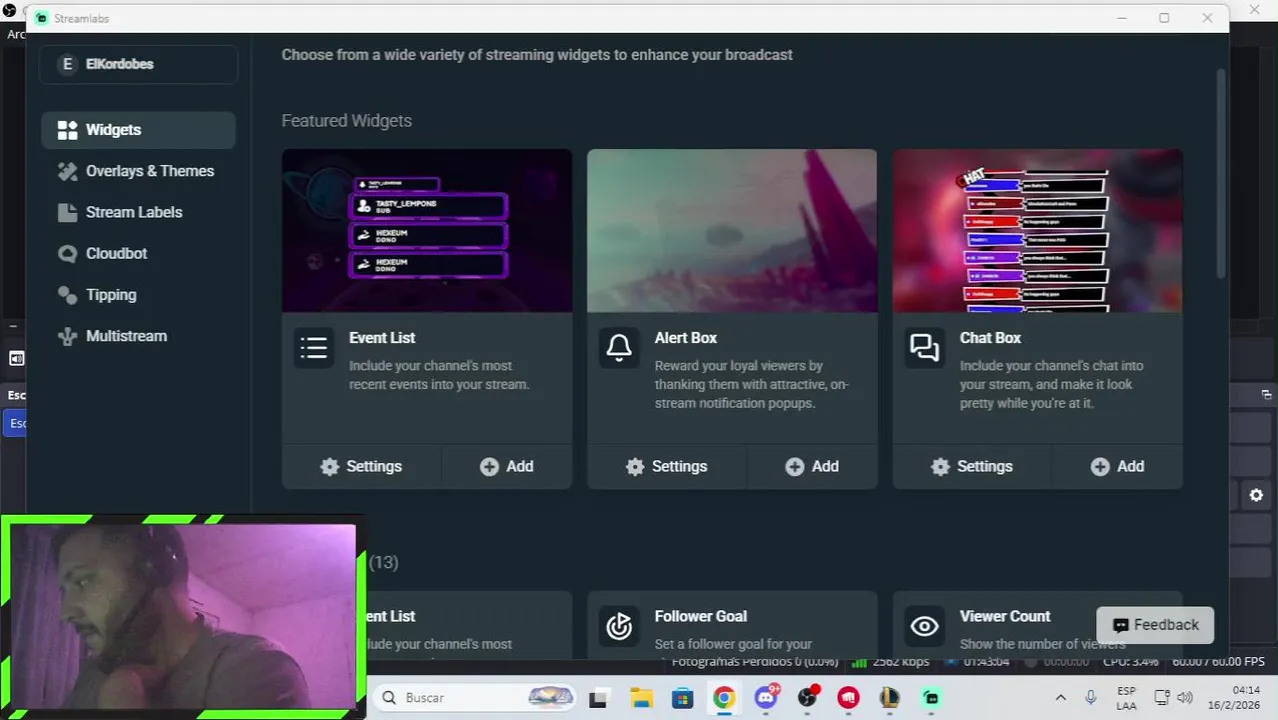Open the ESP LAA language switcher
This screenshot has width=1278, height=720.
pyautogui.click(x=1126, y=698)
